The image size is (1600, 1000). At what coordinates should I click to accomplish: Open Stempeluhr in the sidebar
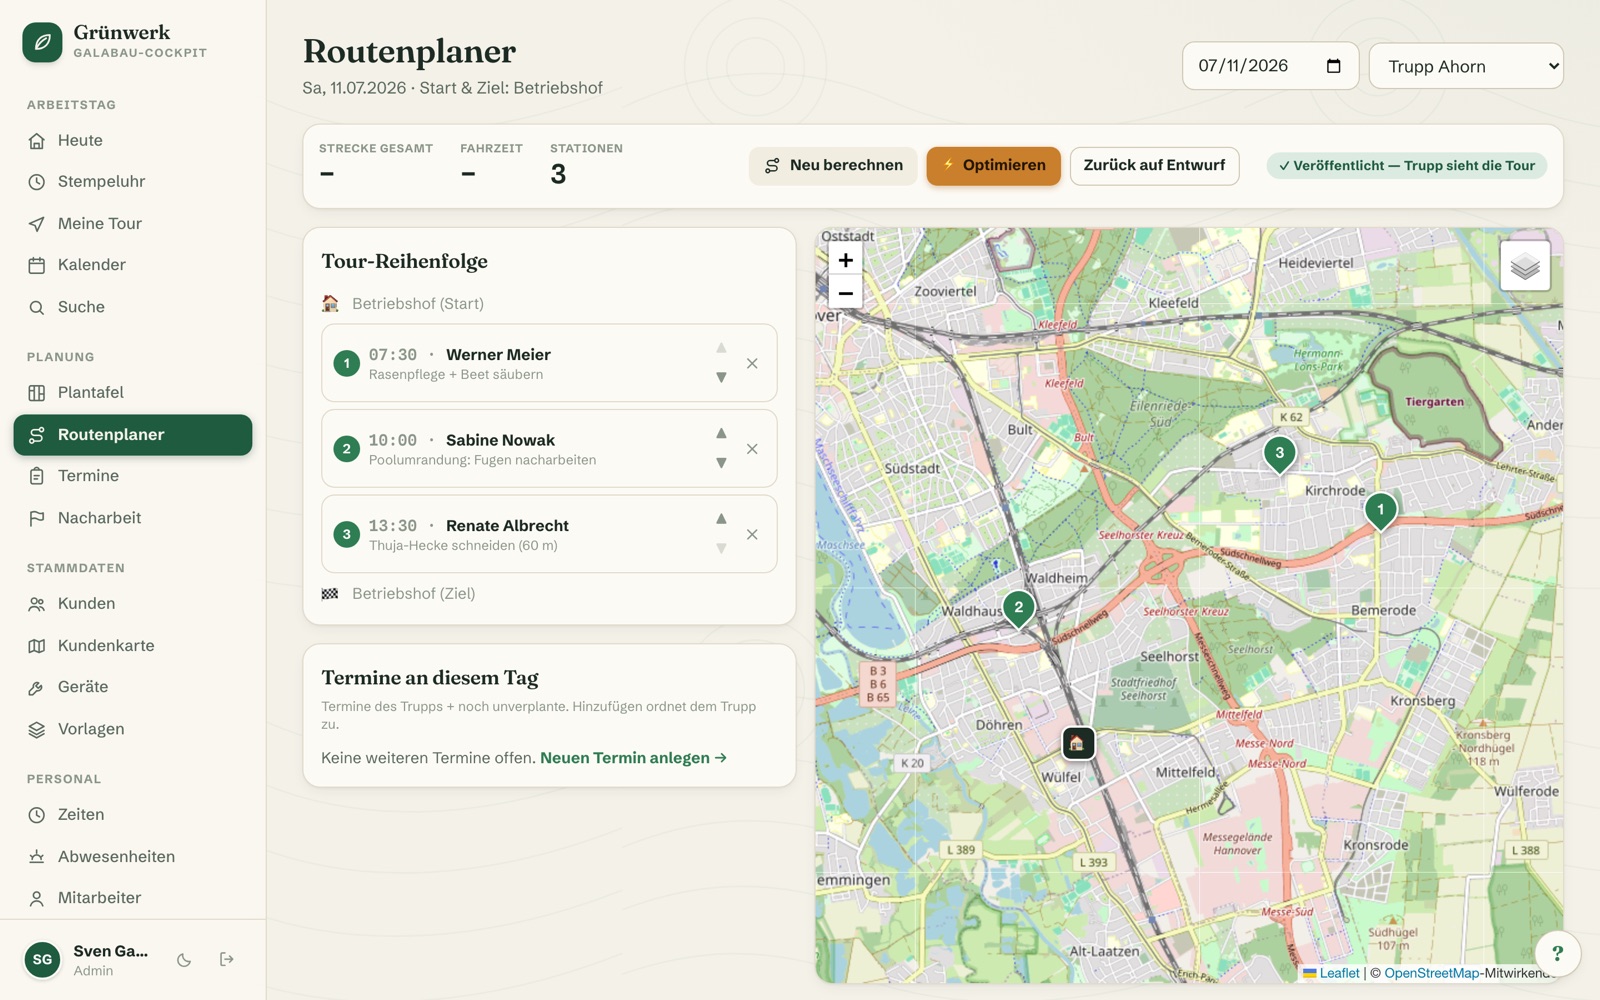click(x=133, y=182)
